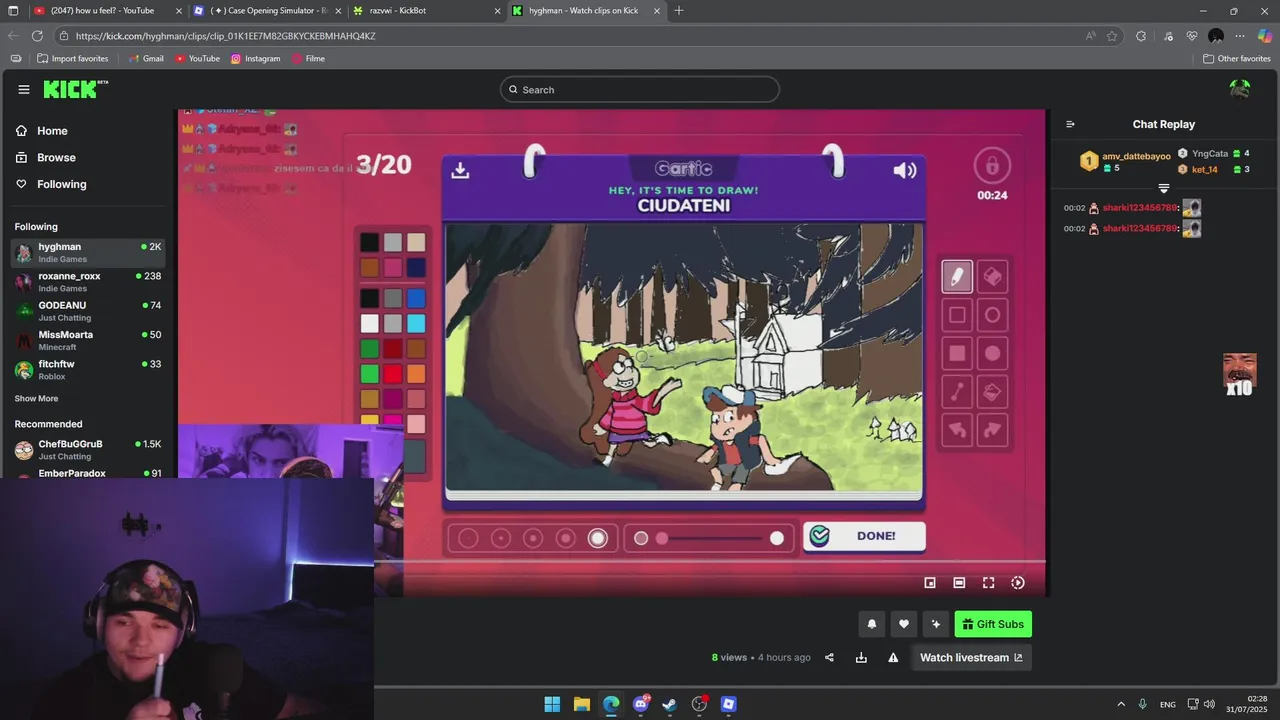Image resolution: width=1280 pixels, height=720 pixels.
Task: Click the sparkle button beside Gift Subs
Action: [936, 624]
